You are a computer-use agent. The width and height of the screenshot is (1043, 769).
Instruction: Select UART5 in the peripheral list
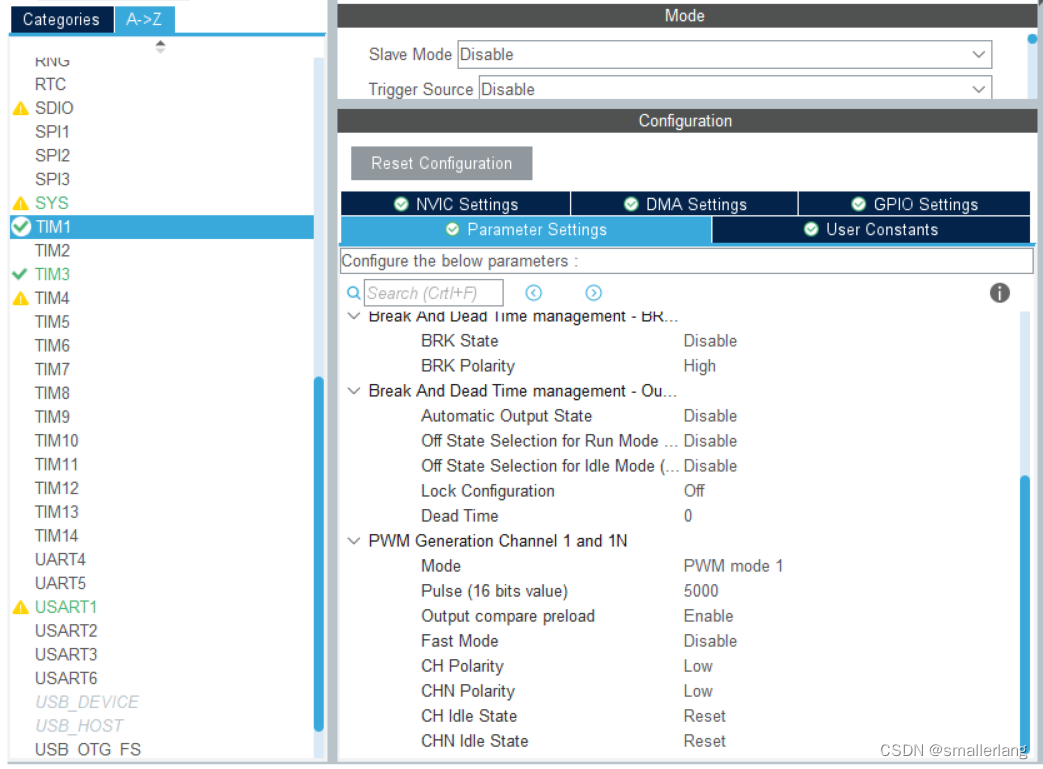(60, 583)
